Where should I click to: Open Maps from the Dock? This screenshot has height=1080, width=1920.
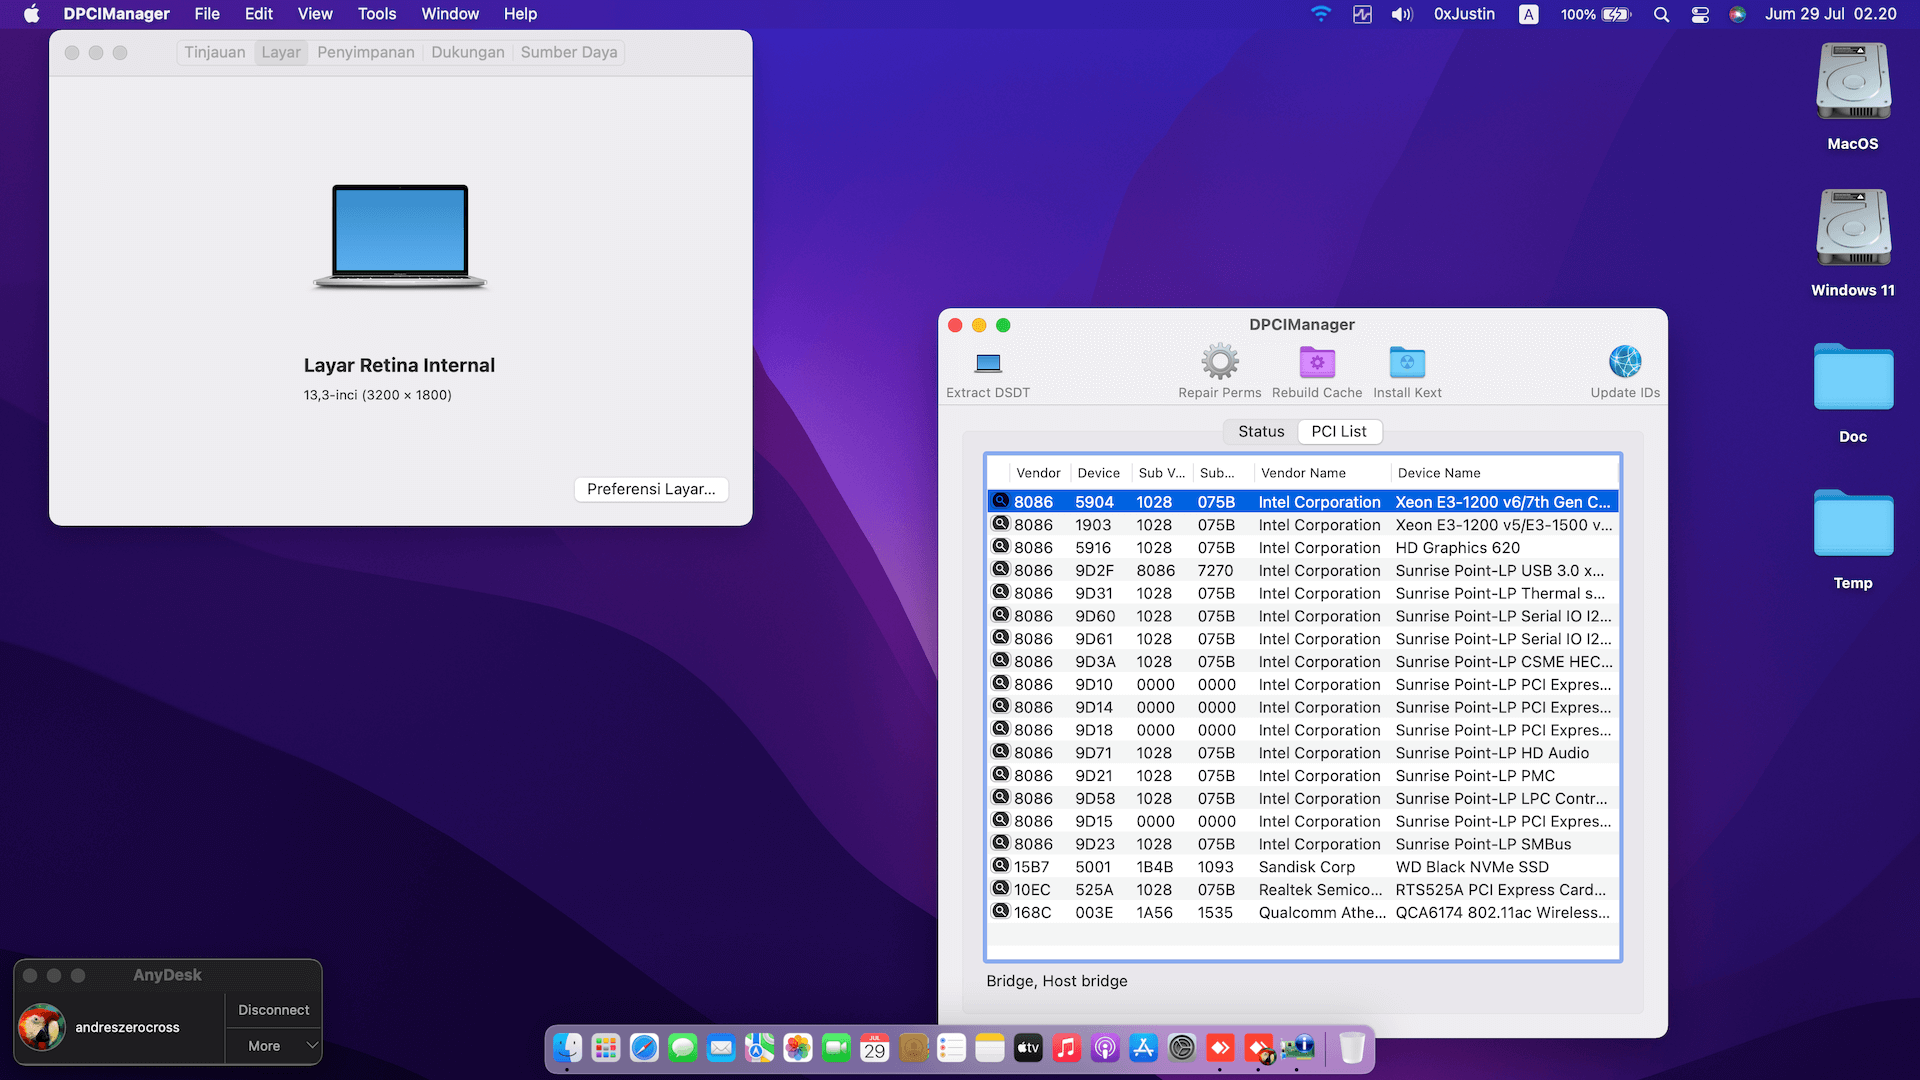point(760,1047)
